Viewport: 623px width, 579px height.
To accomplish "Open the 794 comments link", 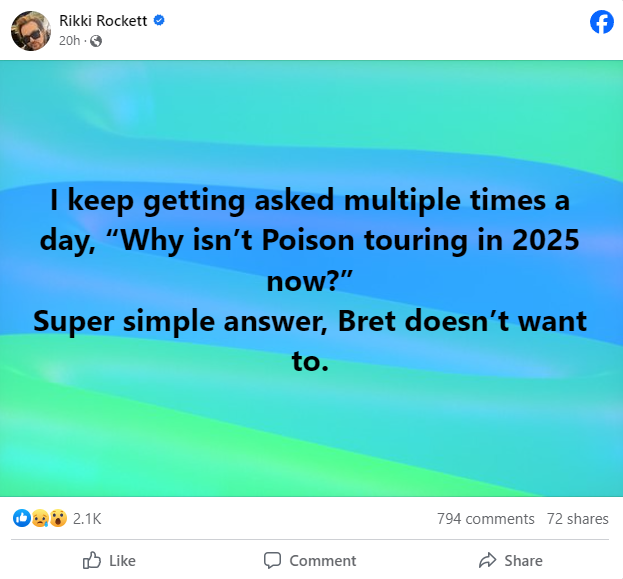I will (485, 518).
